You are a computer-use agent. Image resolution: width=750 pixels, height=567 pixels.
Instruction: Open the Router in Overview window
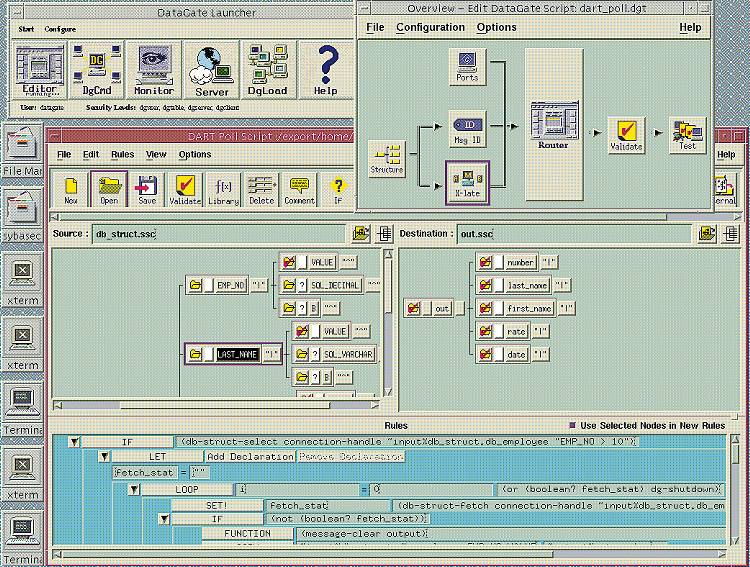(554, 125)
